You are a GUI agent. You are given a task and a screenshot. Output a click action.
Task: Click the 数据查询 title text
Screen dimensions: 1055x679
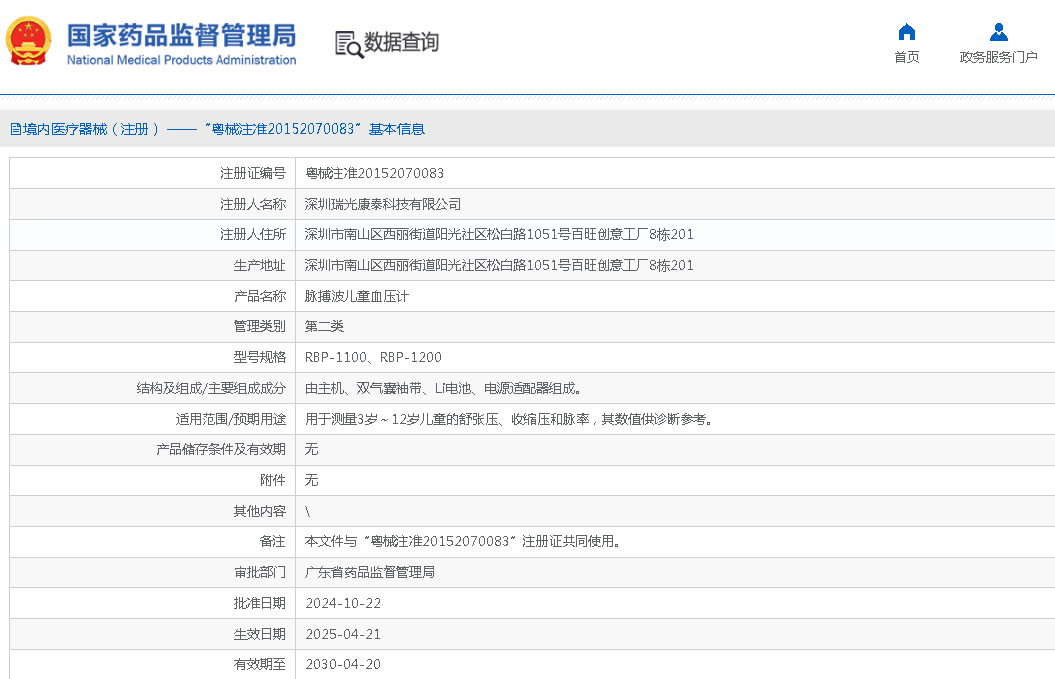[x=401, y=43]
